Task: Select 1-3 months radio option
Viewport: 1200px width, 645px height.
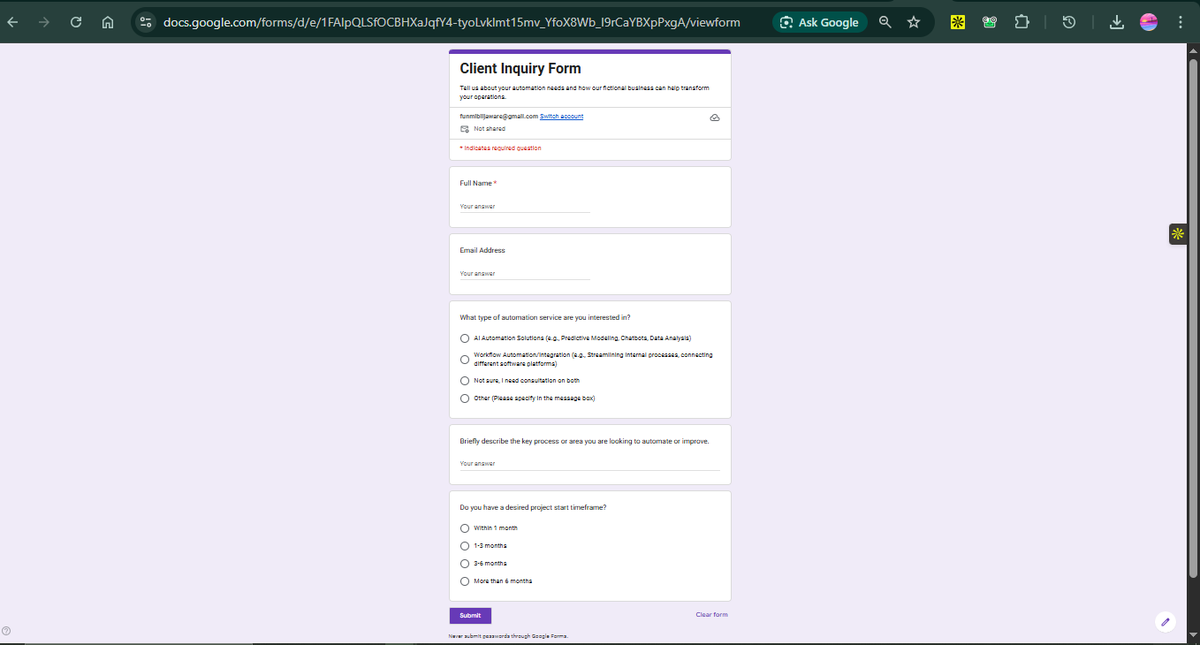Action: click(465, 546)
